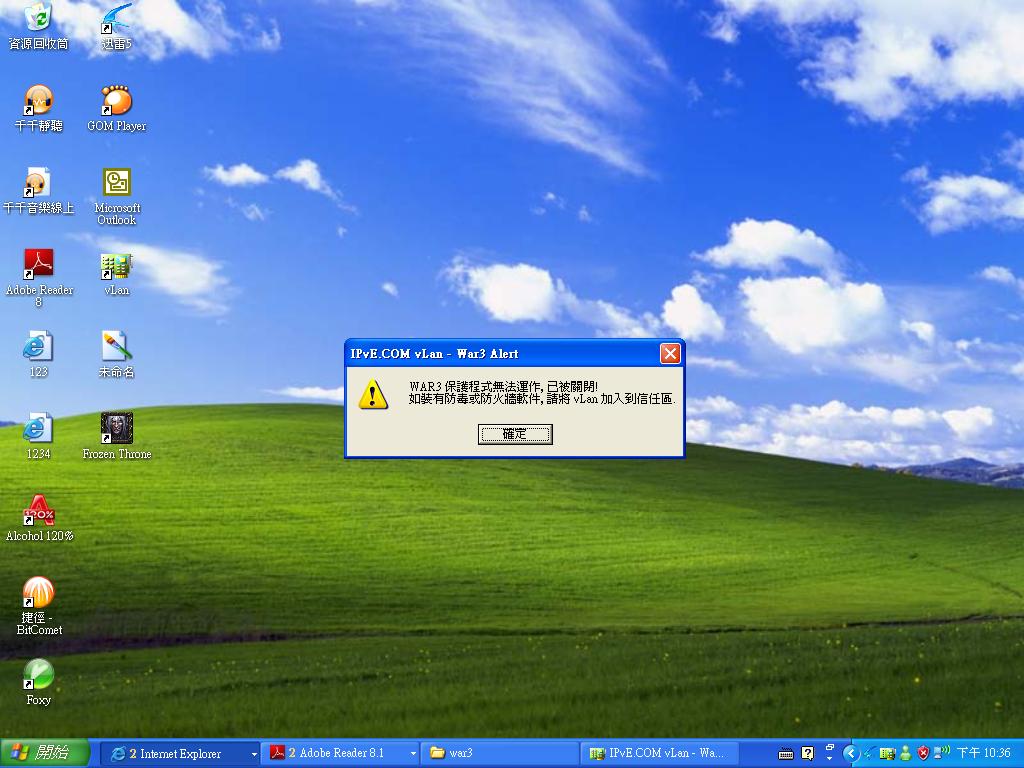1024x768 pixels.
Task: Open 千千靜聽 music player
Action: point(38,100)
